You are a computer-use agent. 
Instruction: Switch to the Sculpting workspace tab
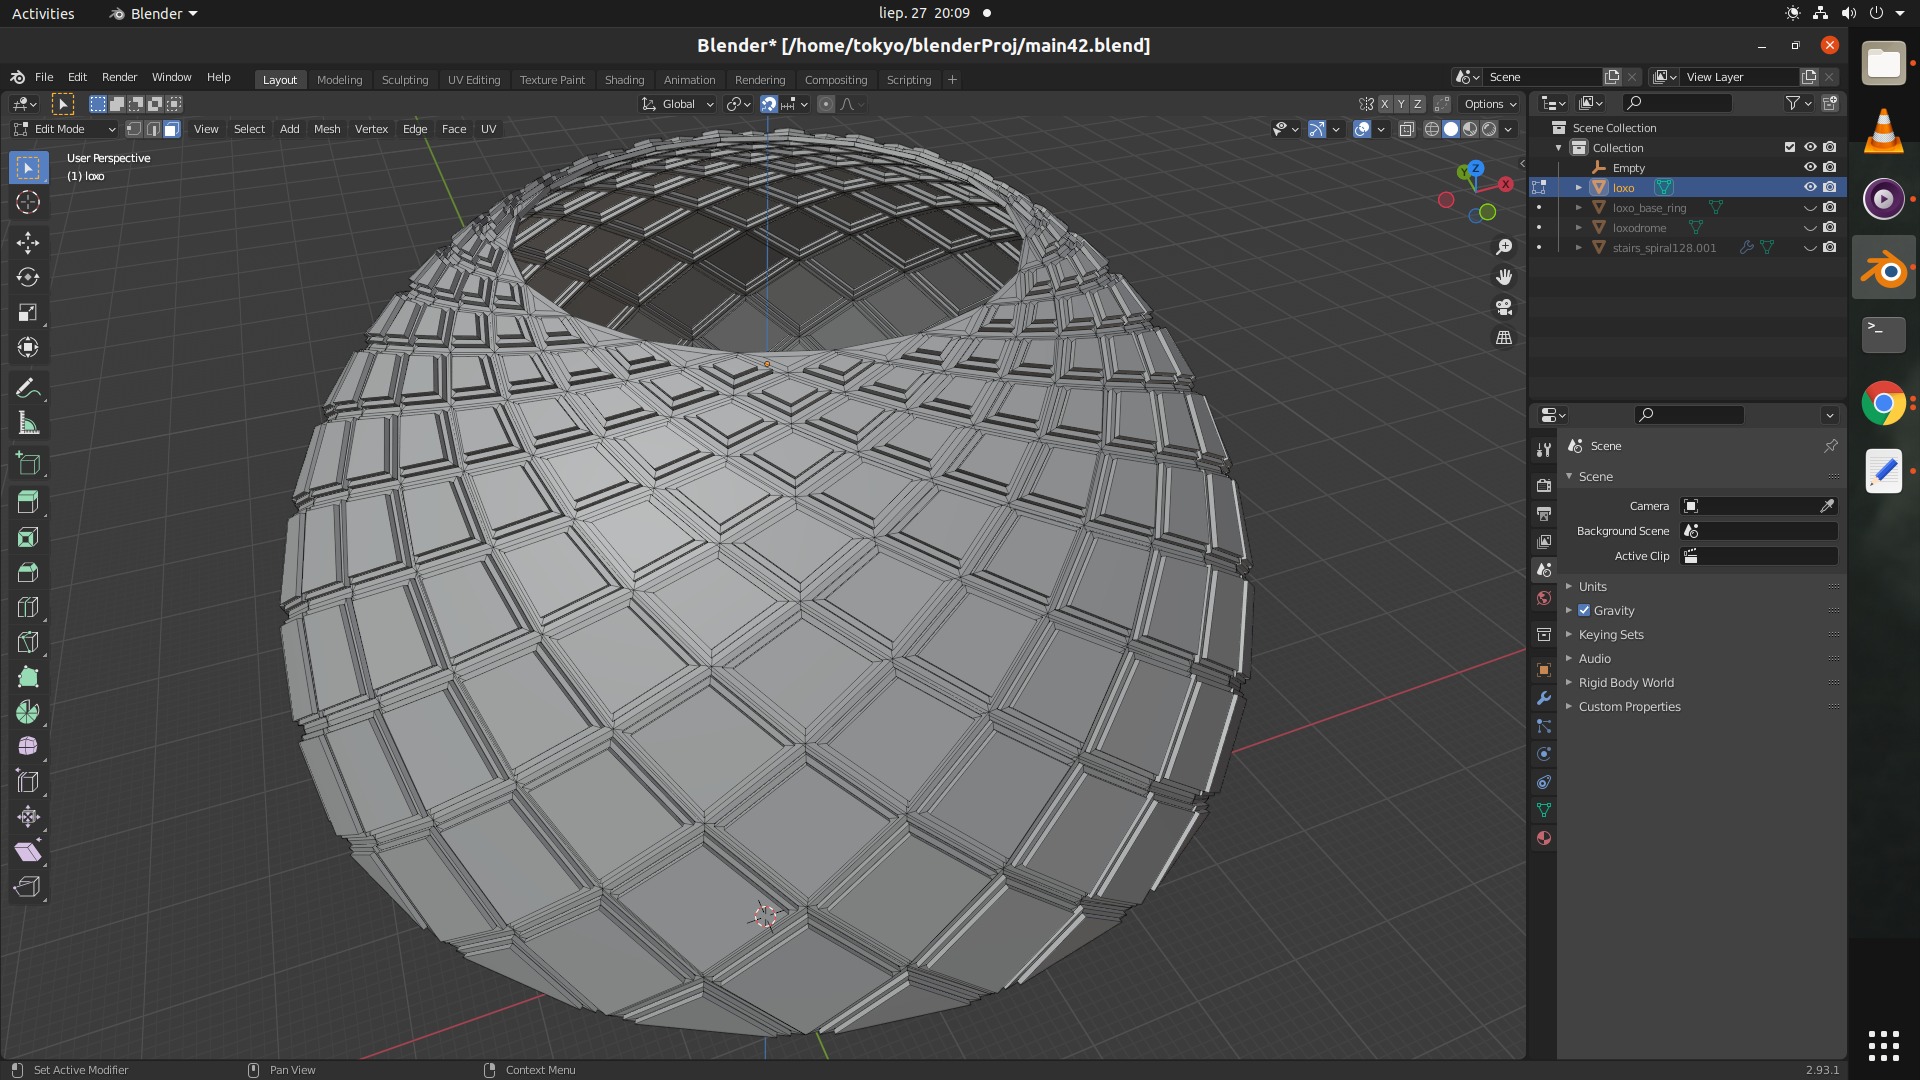coord(404,79)
